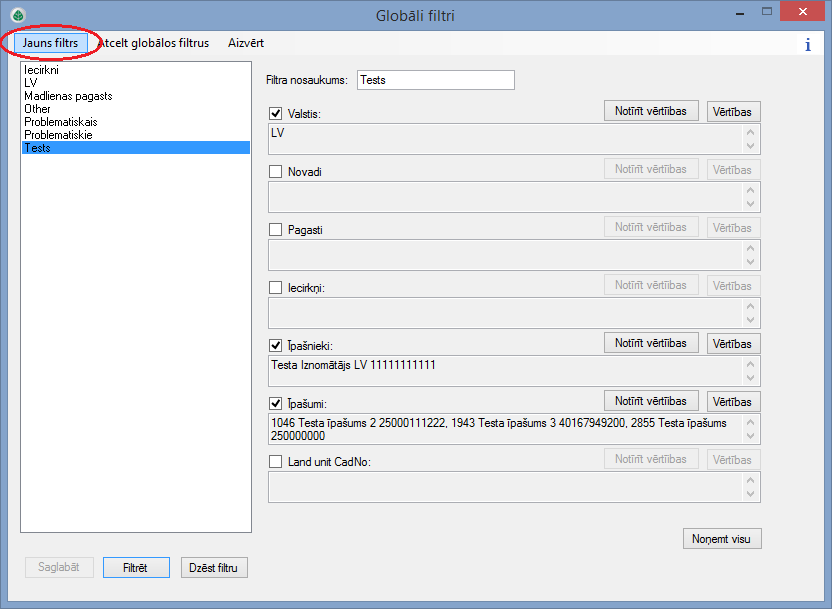Open the Jauns filtrs menu
This screenshot has width=832, height=609.
click(x=50, y=44)
